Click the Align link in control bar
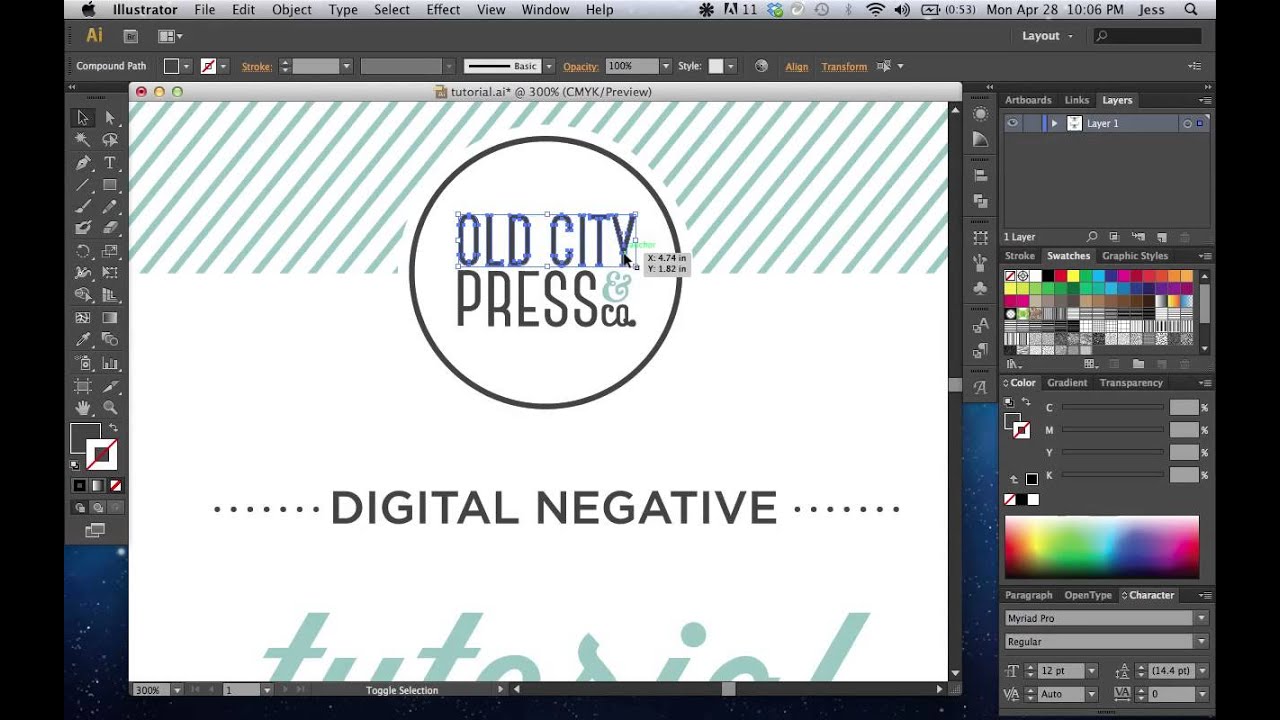Viewport: 1280px width, 720px height. coord(797,67)
